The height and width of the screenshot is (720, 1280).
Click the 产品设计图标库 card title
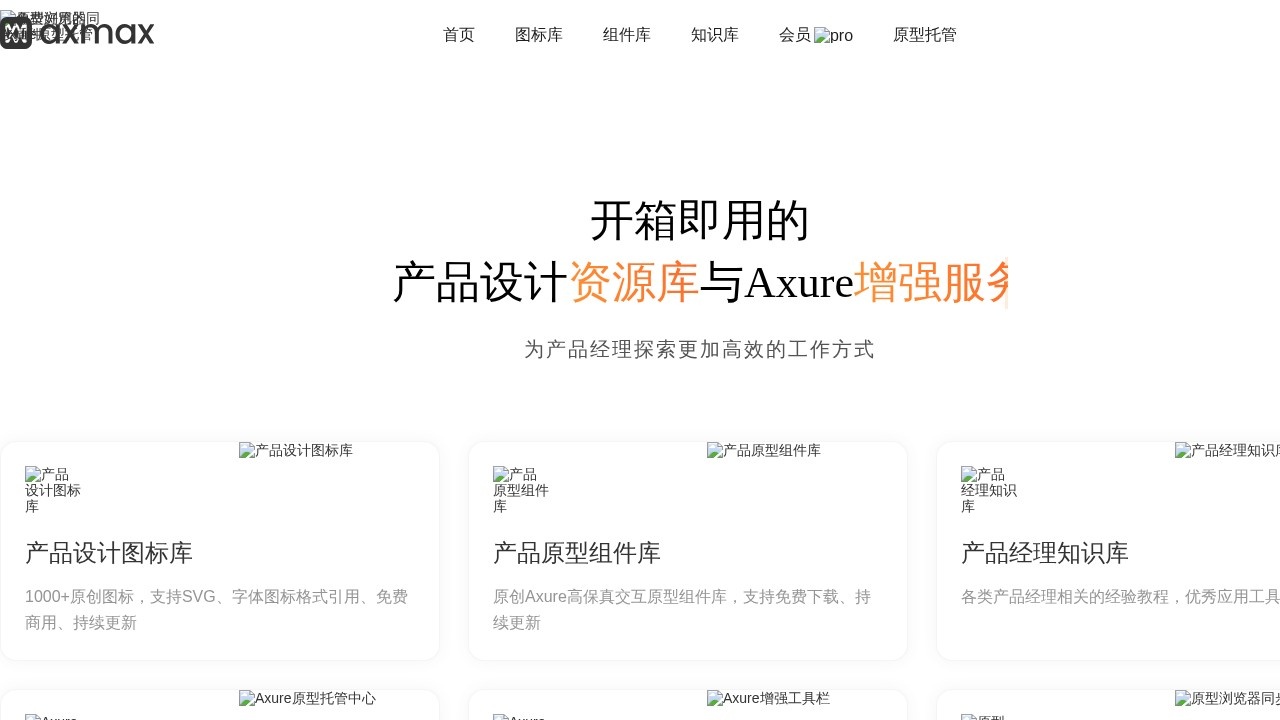(108, 553)
